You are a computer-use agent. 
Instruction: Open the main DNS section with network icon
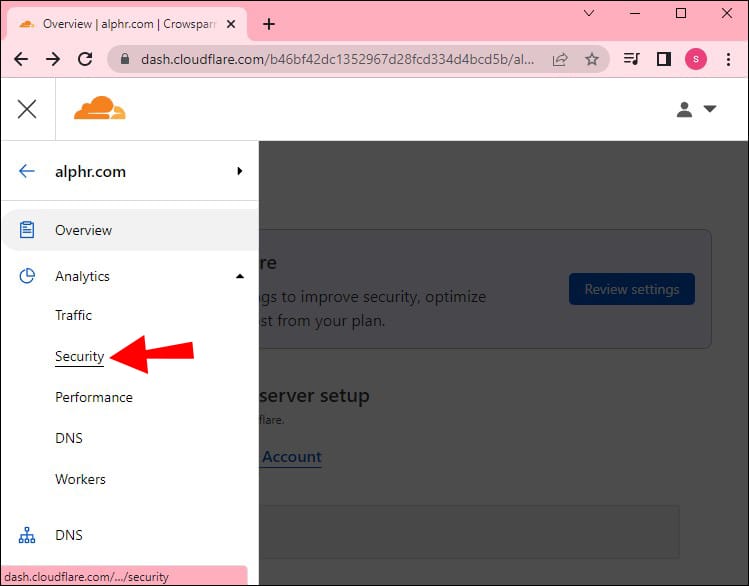[x=69, y=535]
